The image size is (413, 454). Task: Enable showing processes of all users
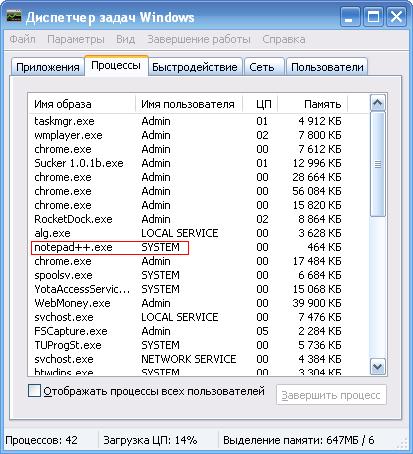34,391
